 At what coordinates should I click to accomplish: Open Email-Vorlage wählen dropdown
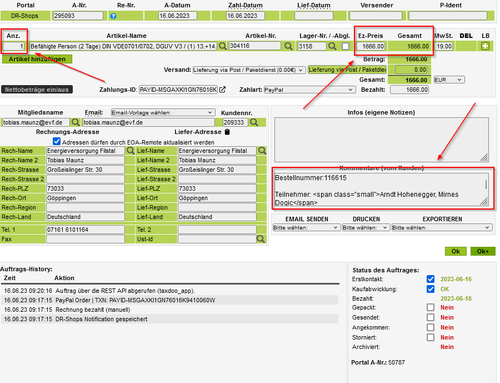[162, 112]
